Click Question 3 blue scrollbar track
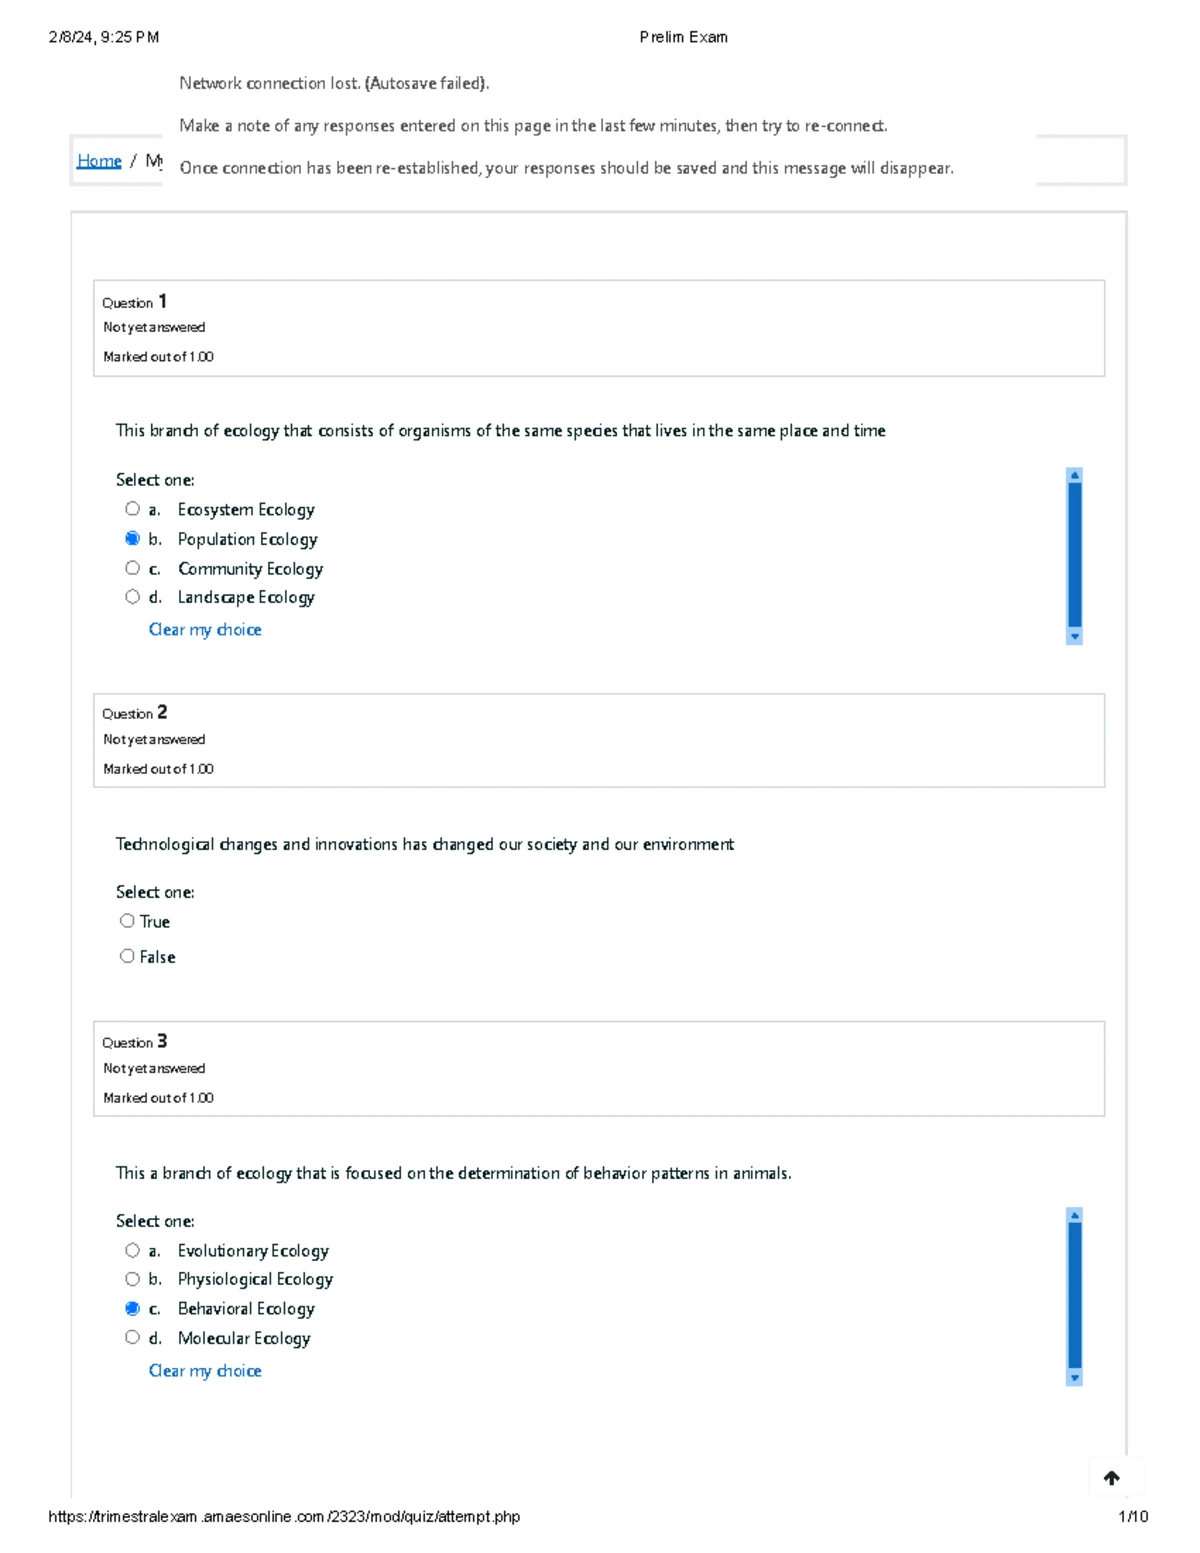1200x1553 pixels. point(1075,1296)
